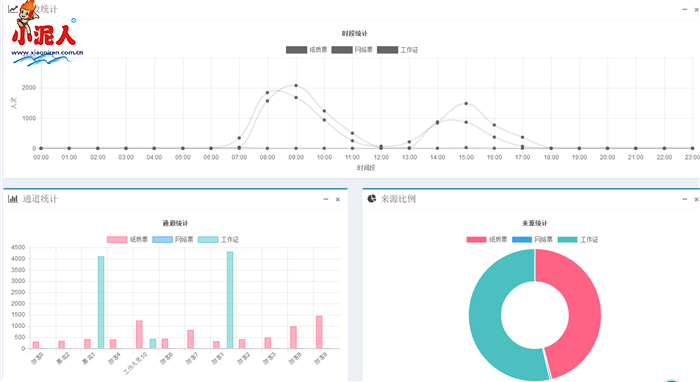Image resolution: width=700 pixels, height=382 pixels.
Task: Click the tallest teal 工作证 bar in bar chart
Action: click(230, 300)
